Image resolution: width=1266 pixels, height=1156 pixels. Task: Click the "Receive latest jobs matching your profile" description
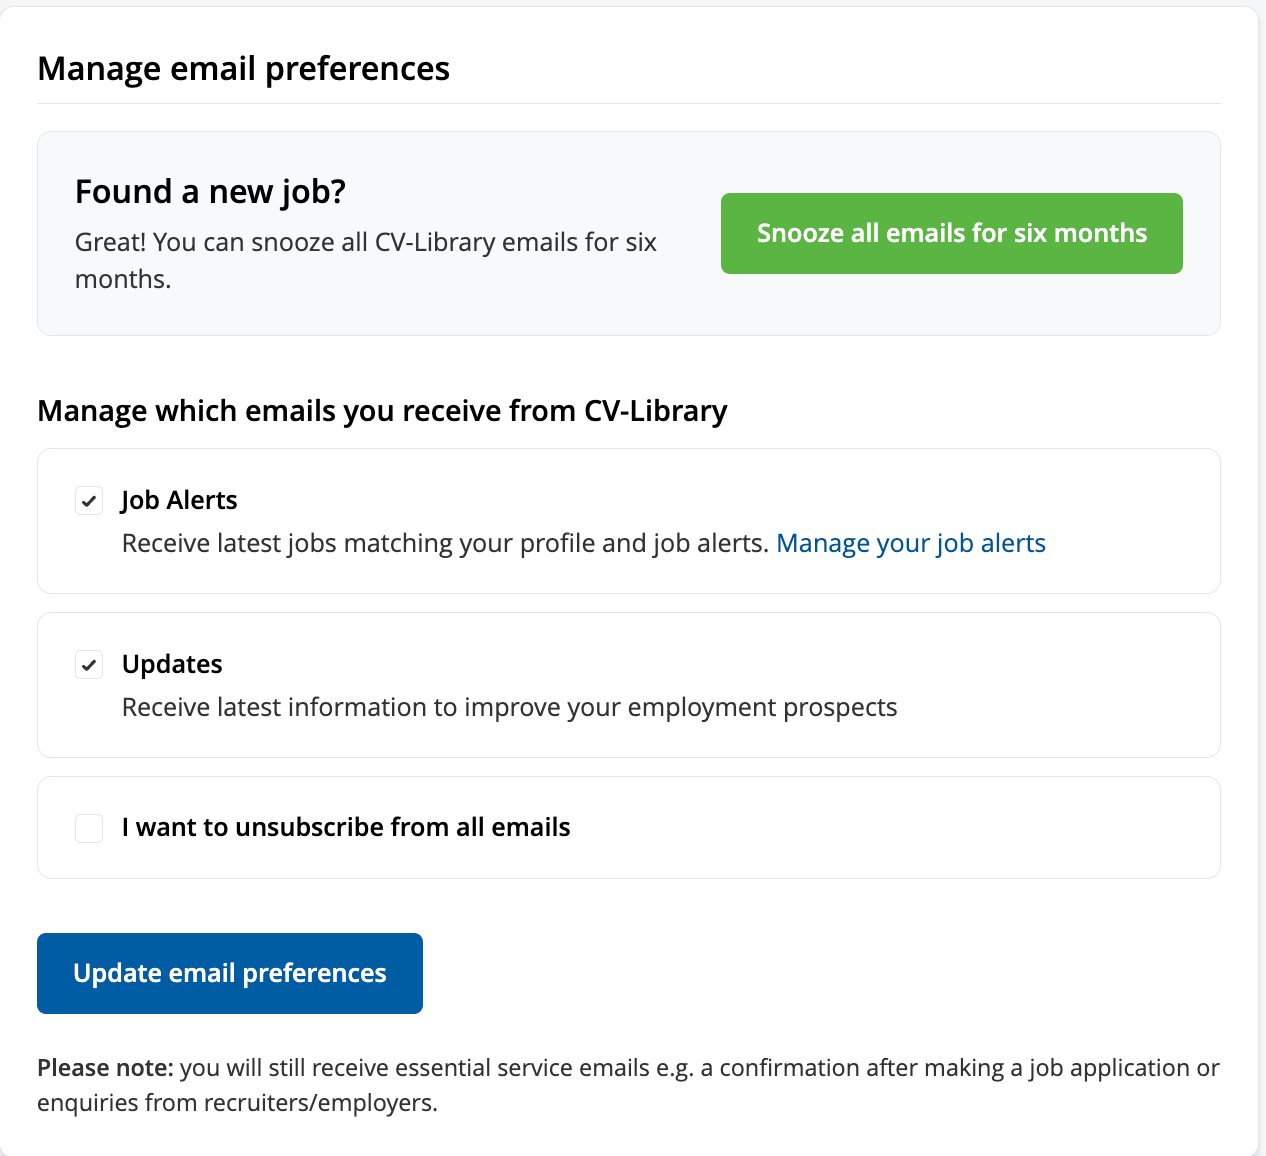[445, 543]
